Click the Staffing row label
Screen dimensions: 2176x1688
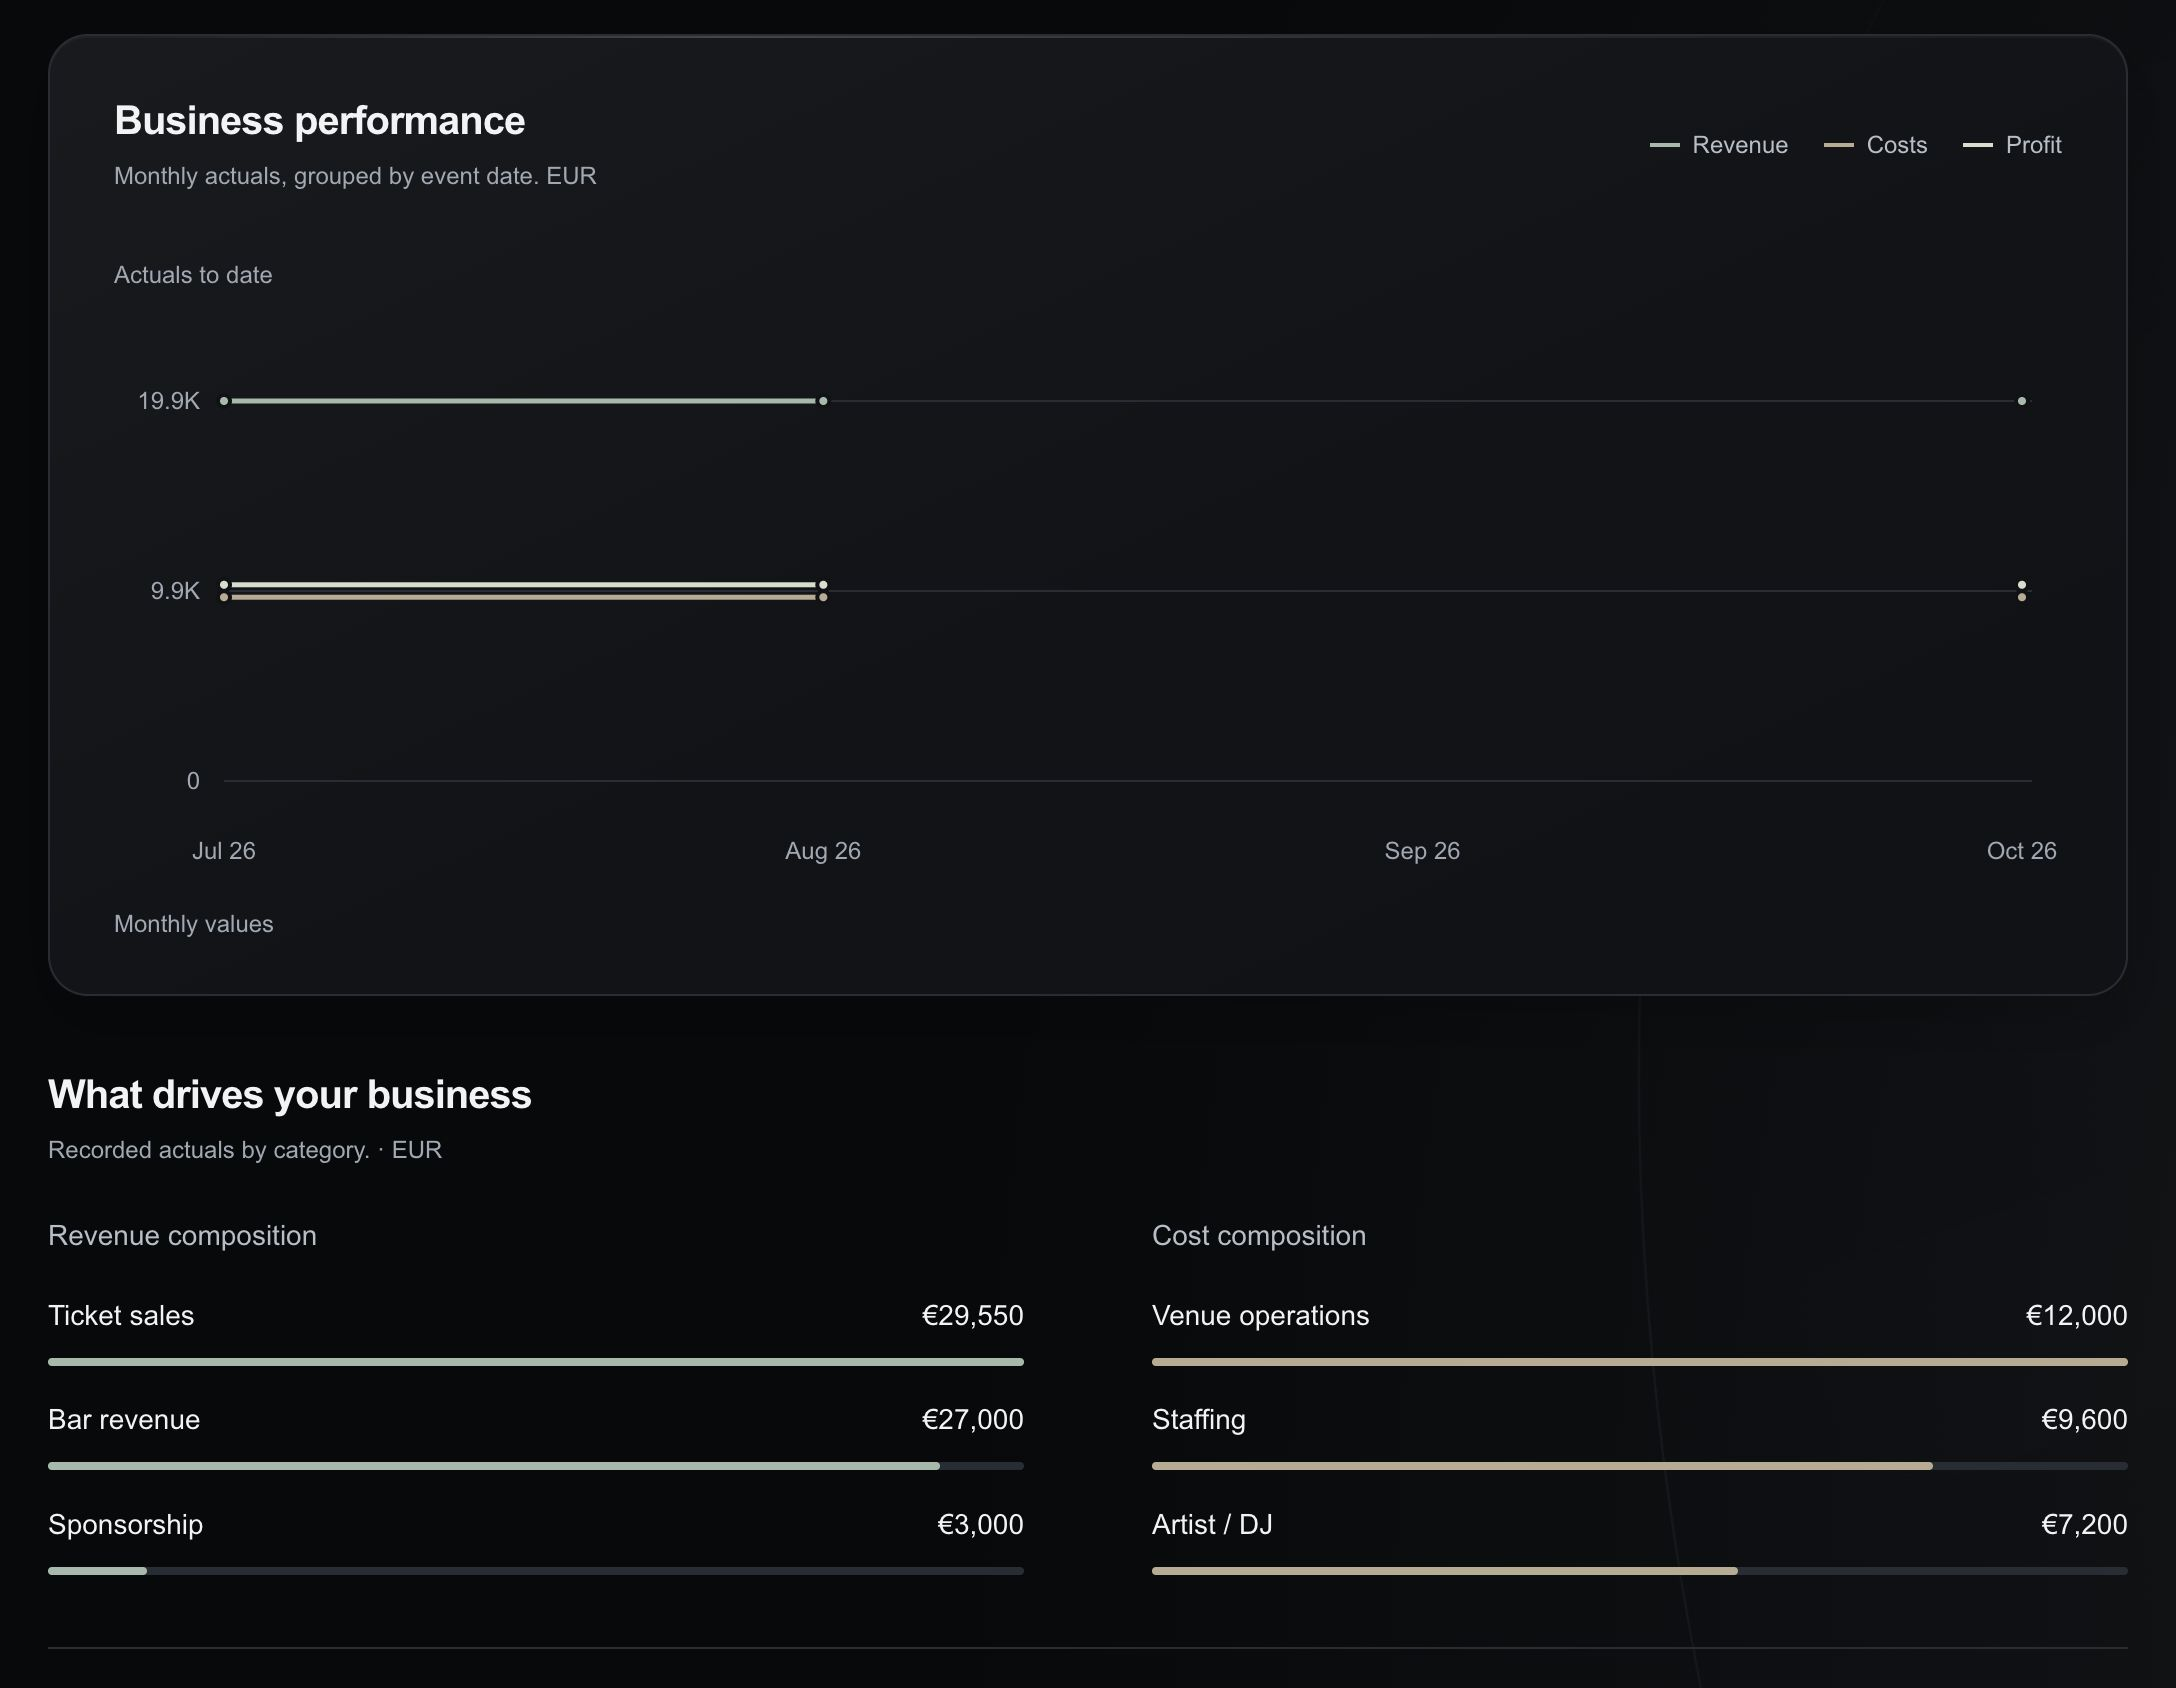coord(1199,1420)
